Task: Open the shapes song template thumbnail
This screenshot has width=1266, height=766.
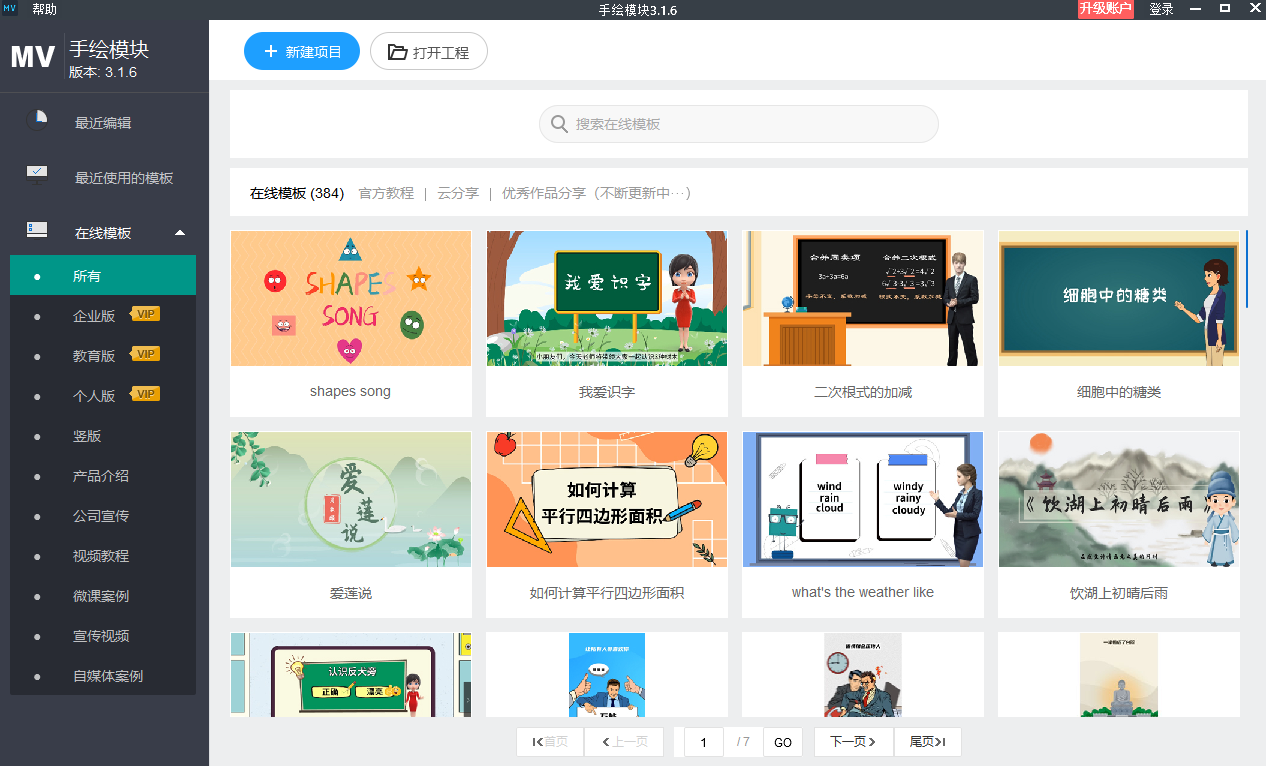Action: tap(351, 298)
